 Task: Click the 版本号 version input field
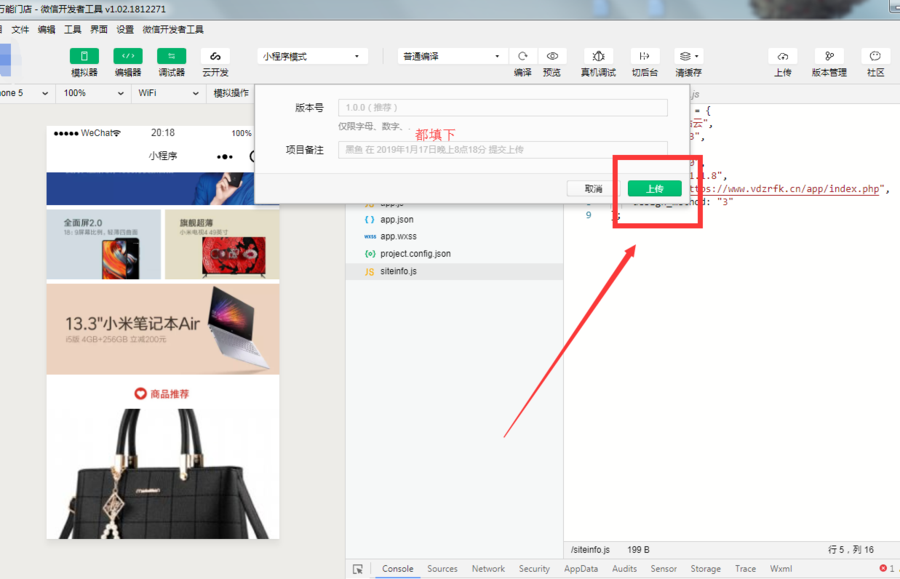click(503, 107)
